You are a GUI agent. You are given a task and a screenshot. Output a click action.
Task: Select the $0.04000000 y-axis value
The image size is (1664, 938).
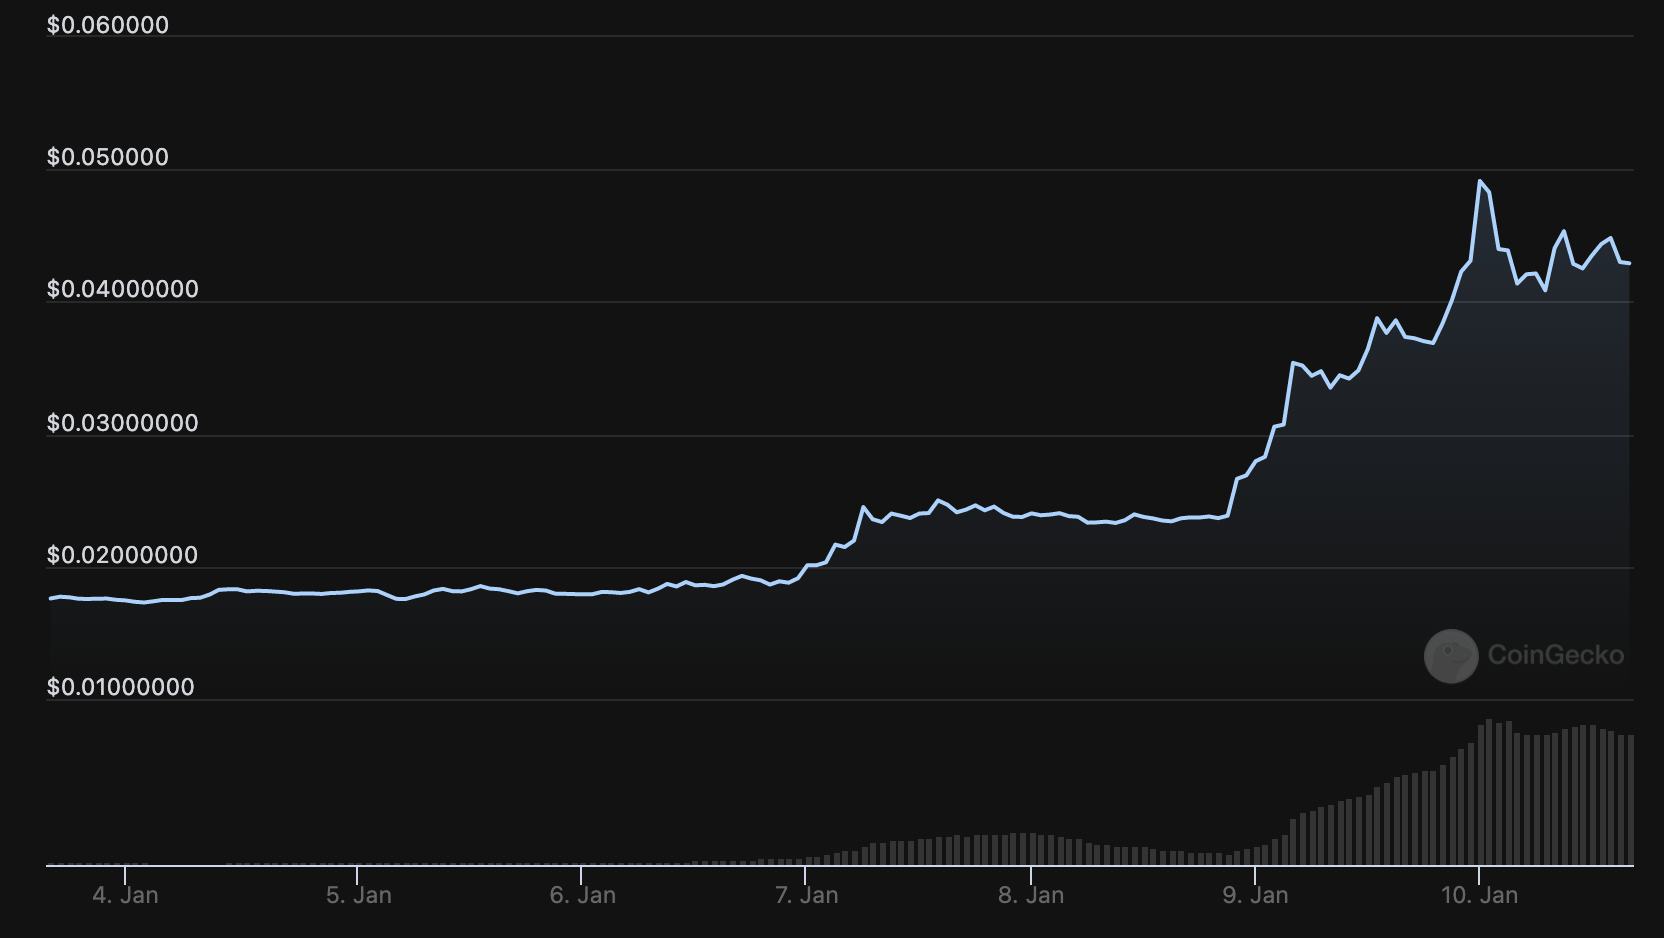pyautogui.click(x=123, y=289)
